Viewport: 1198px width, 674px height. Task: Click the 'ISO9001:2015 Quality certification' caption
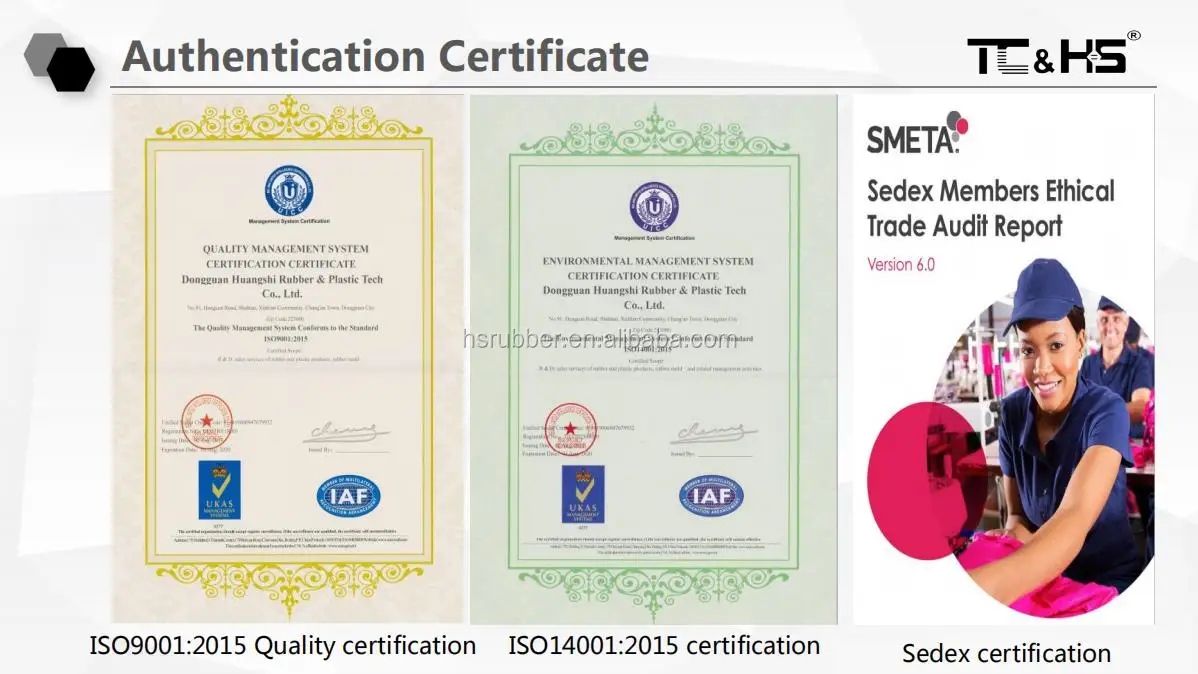tap(283, 646)
